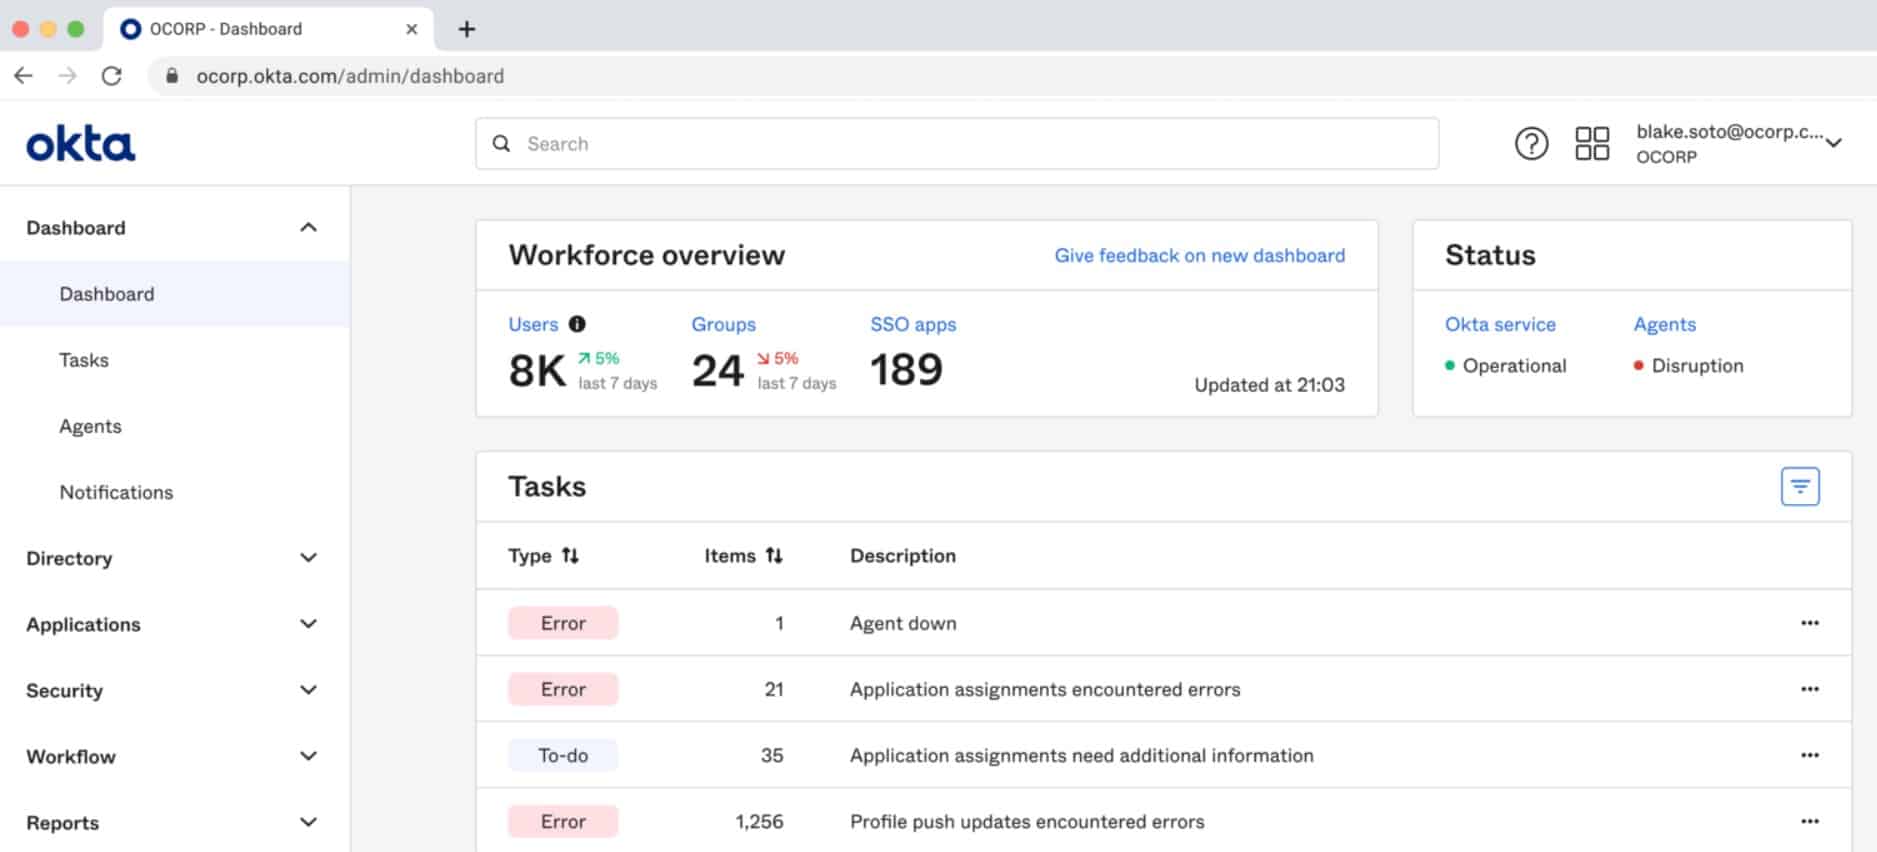
Task: Open Agents in the sidebar
Action: pos(90,426)
